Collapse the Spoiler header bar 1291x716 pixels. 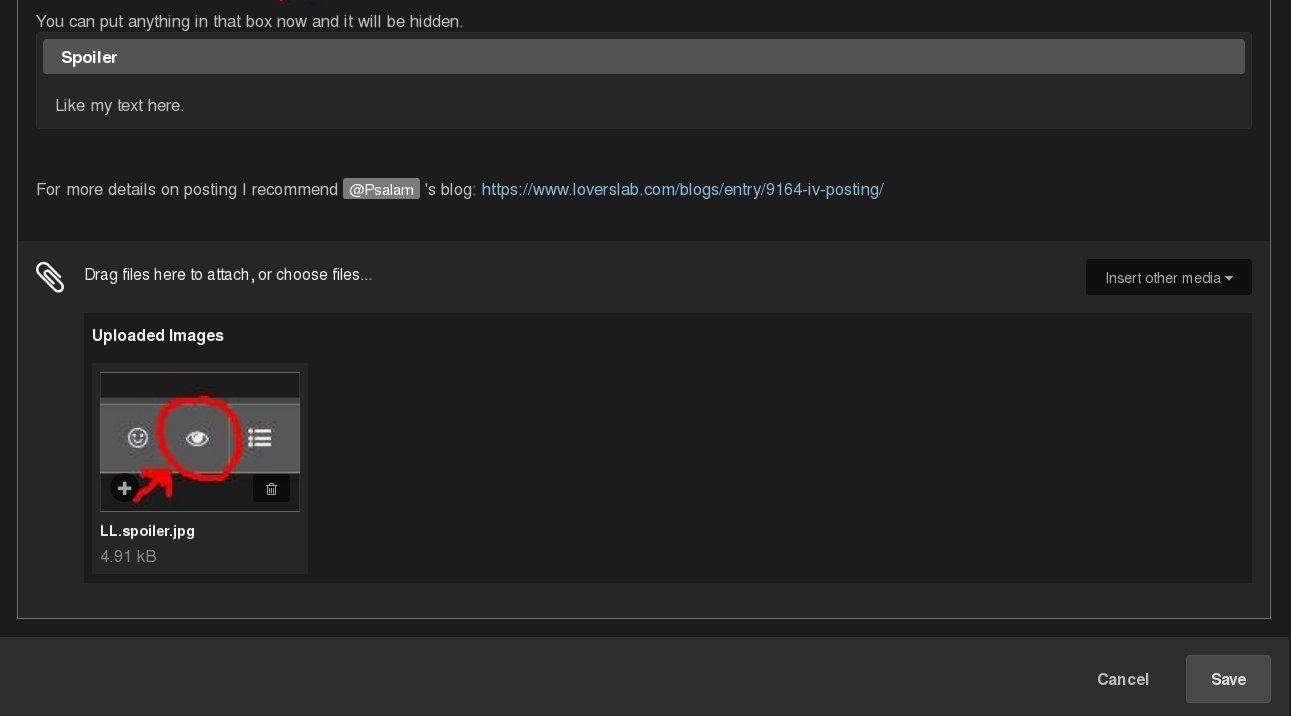[644, 57]
